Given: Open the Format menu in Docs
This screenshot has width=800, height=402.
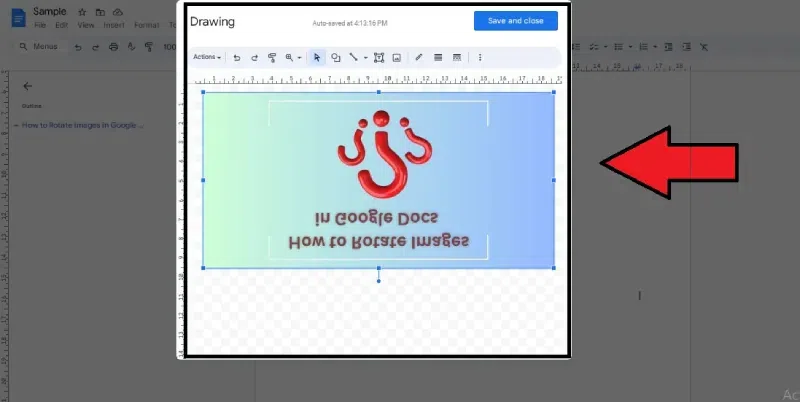Looking at the screenshot, I should pyautogui.click(x=146, y=25).
